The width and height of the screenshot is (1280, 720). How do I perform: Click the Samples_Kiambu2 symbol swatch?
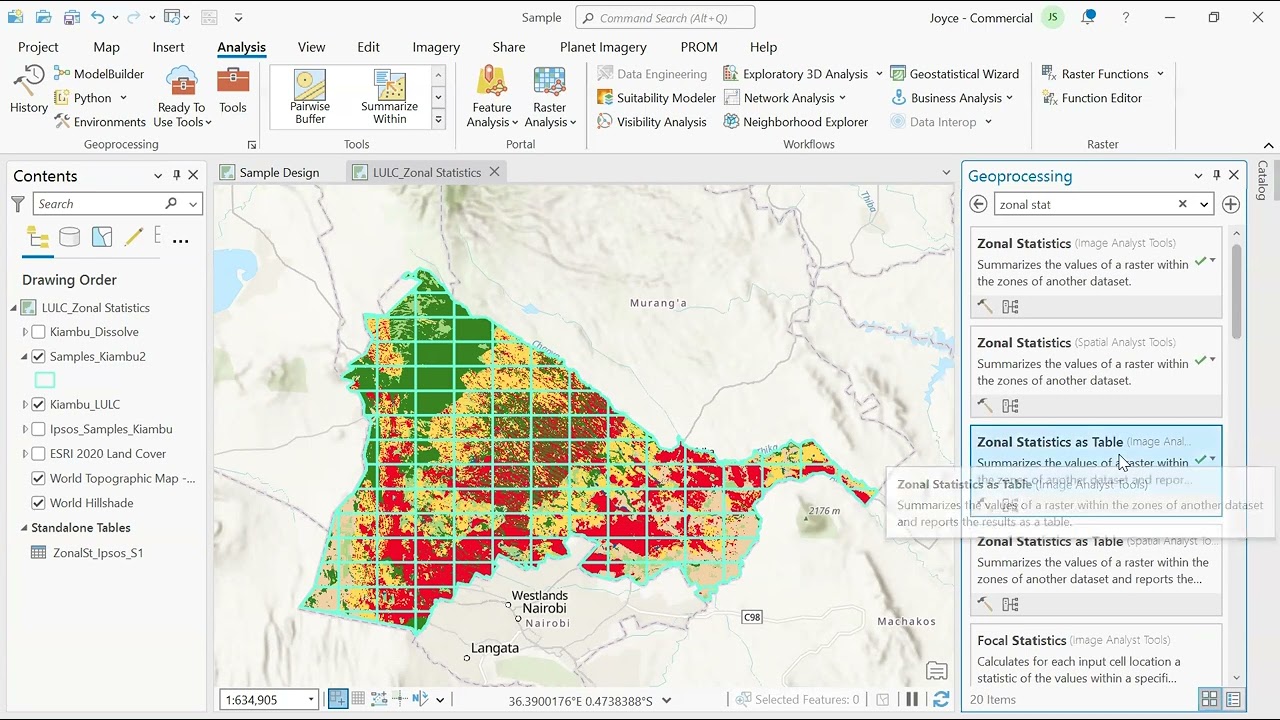point(45,380)
